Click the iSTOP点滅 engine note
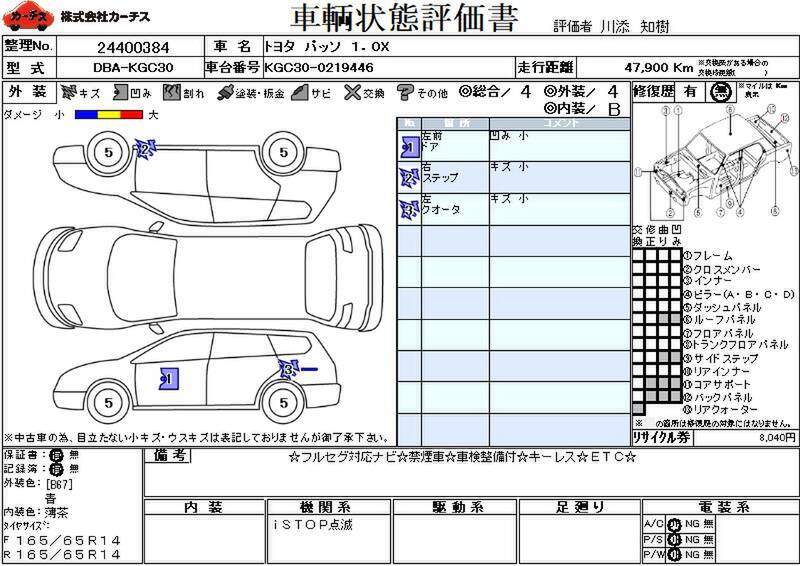 tap(313, 524)
